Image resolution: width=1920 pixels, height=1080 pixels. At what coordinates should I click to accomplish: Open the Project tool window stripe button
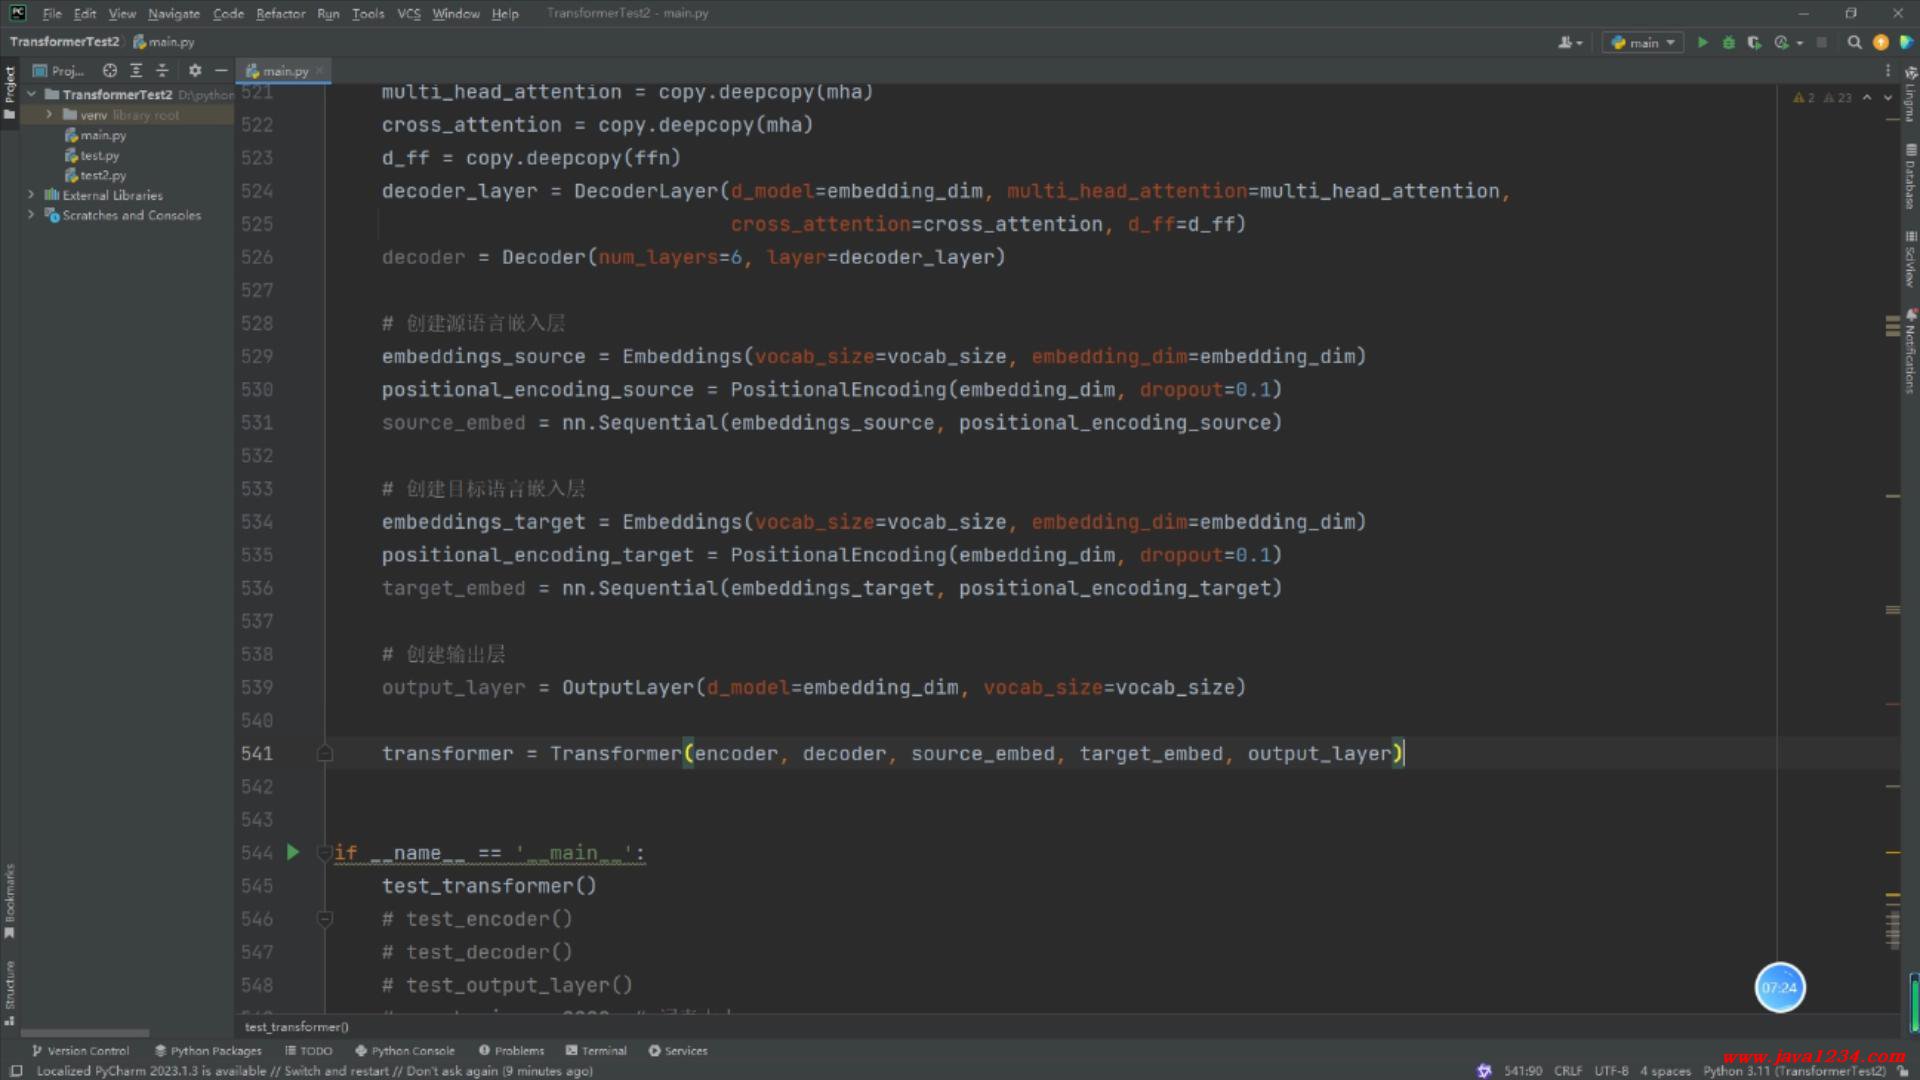(10, 90)
